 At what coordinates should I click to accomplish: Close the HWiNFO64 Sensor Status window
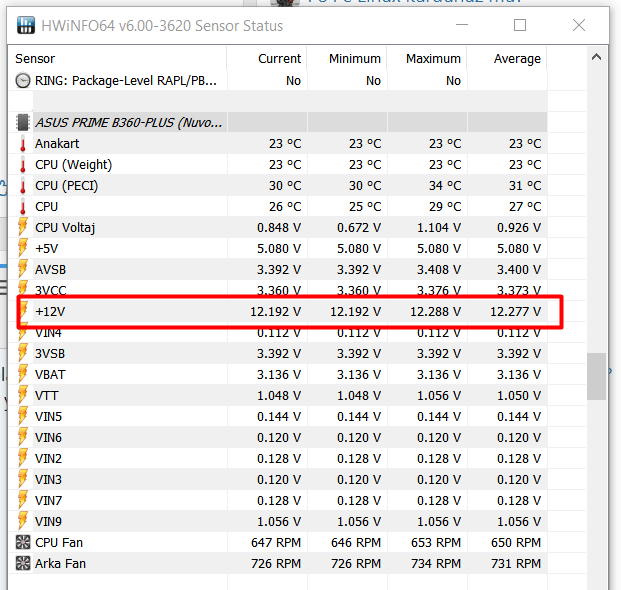coord(579,25)
